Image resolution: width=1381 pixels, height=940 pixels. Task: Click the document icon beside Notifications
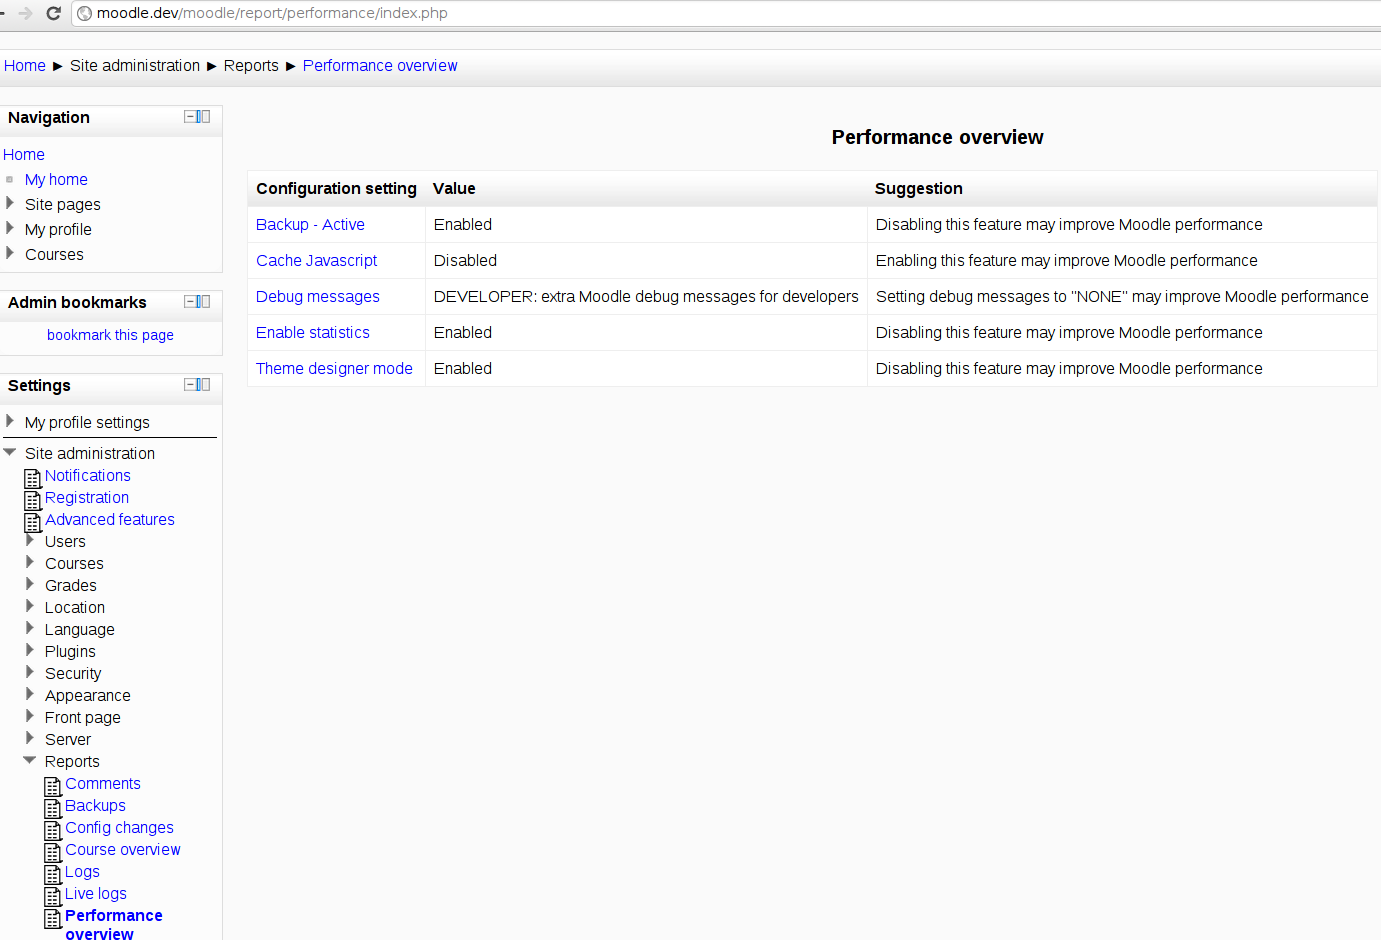pyautogui.click(x=33, y=478)
